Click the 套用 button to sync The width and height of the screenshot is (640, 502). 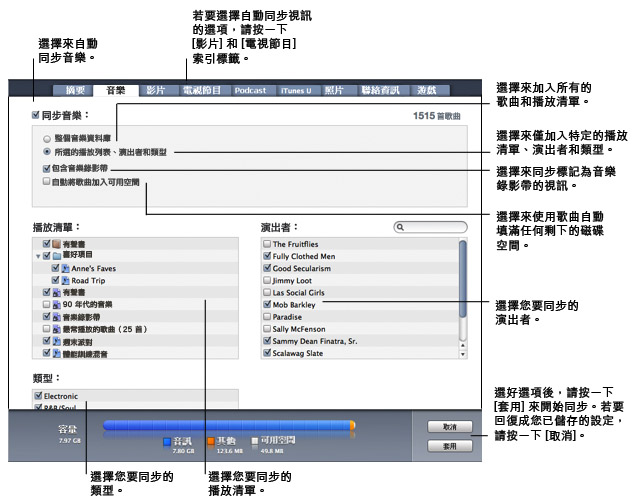pos(449,446)
